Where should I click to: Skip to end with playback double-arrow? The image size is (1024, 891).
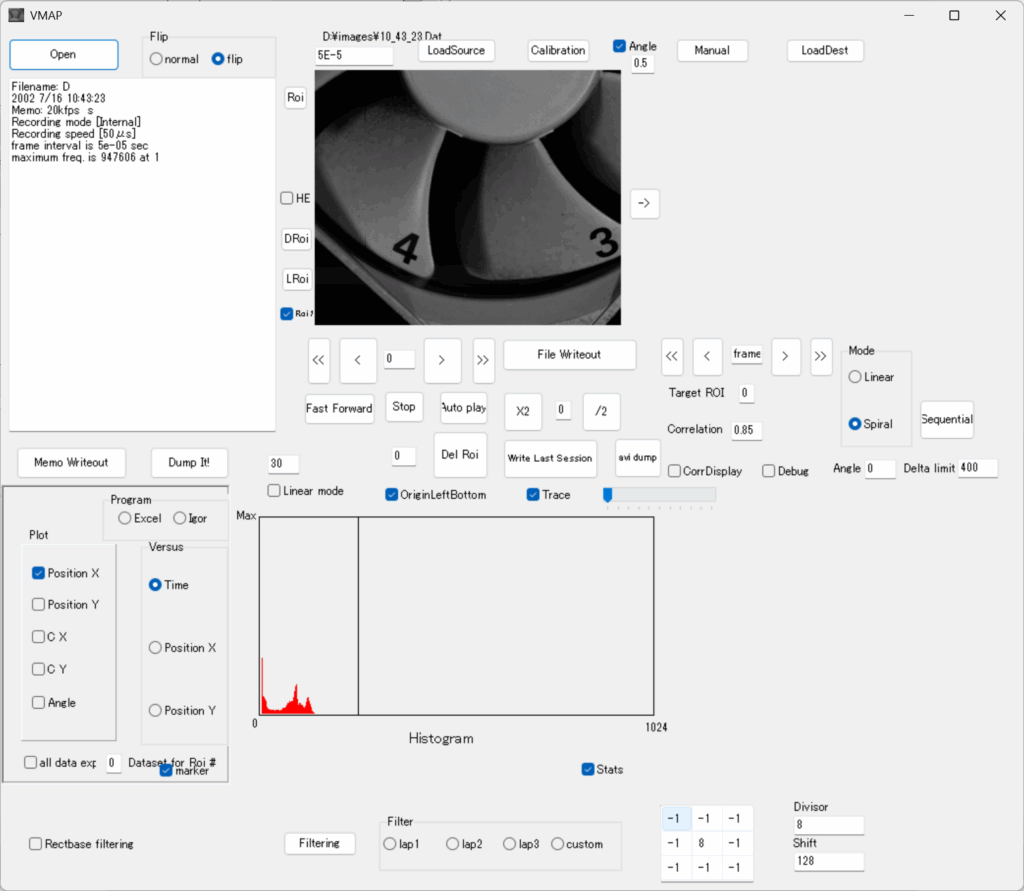pos(483,361)
